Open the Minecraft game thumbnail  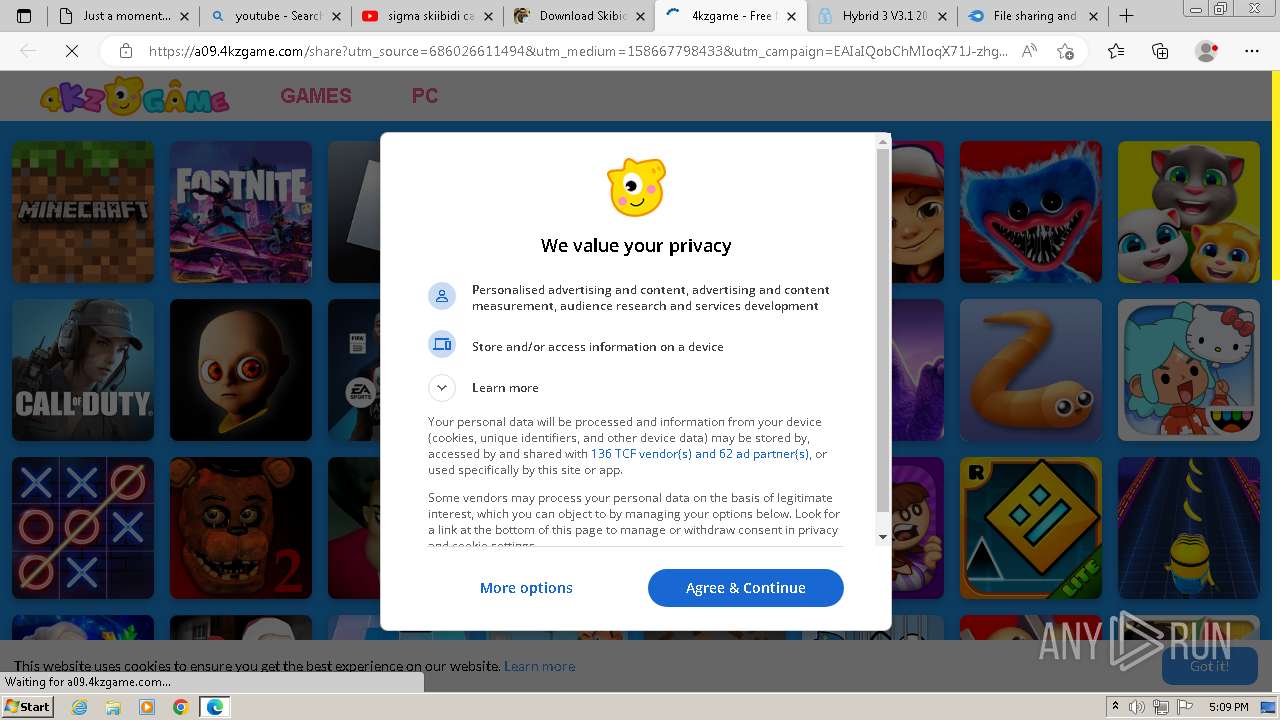coord(83,212)
